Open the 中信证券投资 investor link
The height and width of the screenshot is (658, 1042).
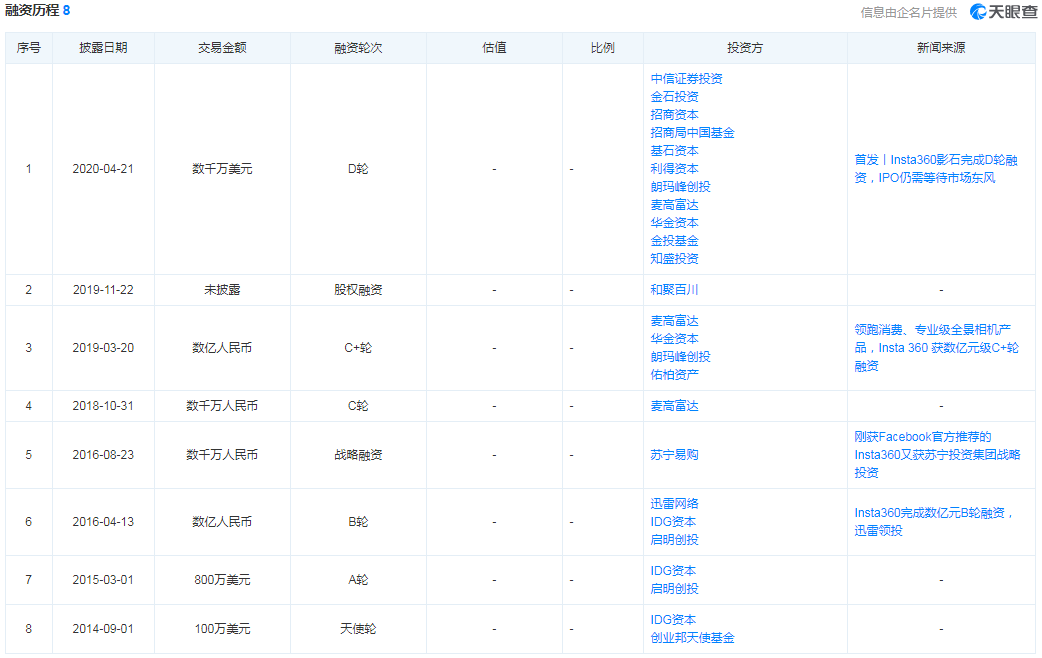pos(686,79)
